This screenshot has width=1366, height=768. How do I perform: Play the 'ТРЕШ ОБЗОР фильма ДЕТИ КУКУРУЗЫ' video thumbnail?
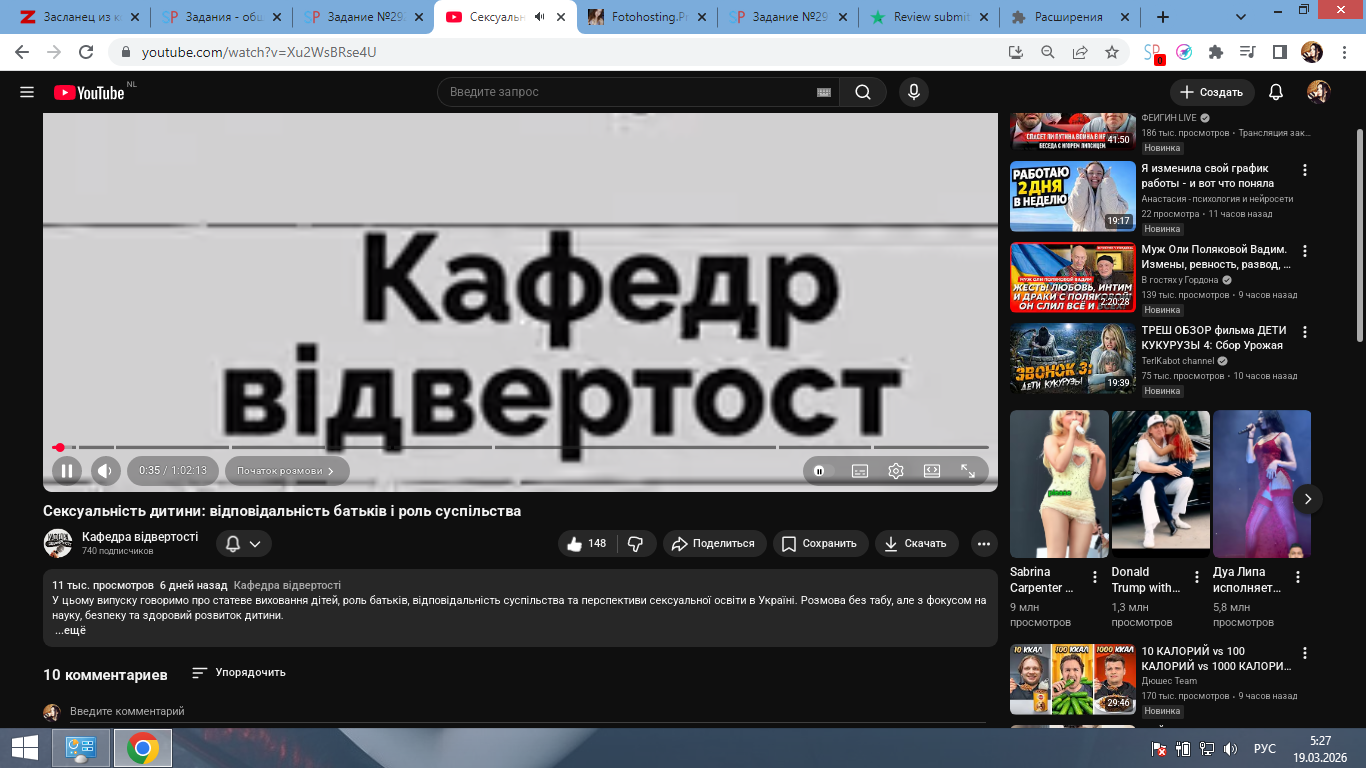tap(1073, 358)
